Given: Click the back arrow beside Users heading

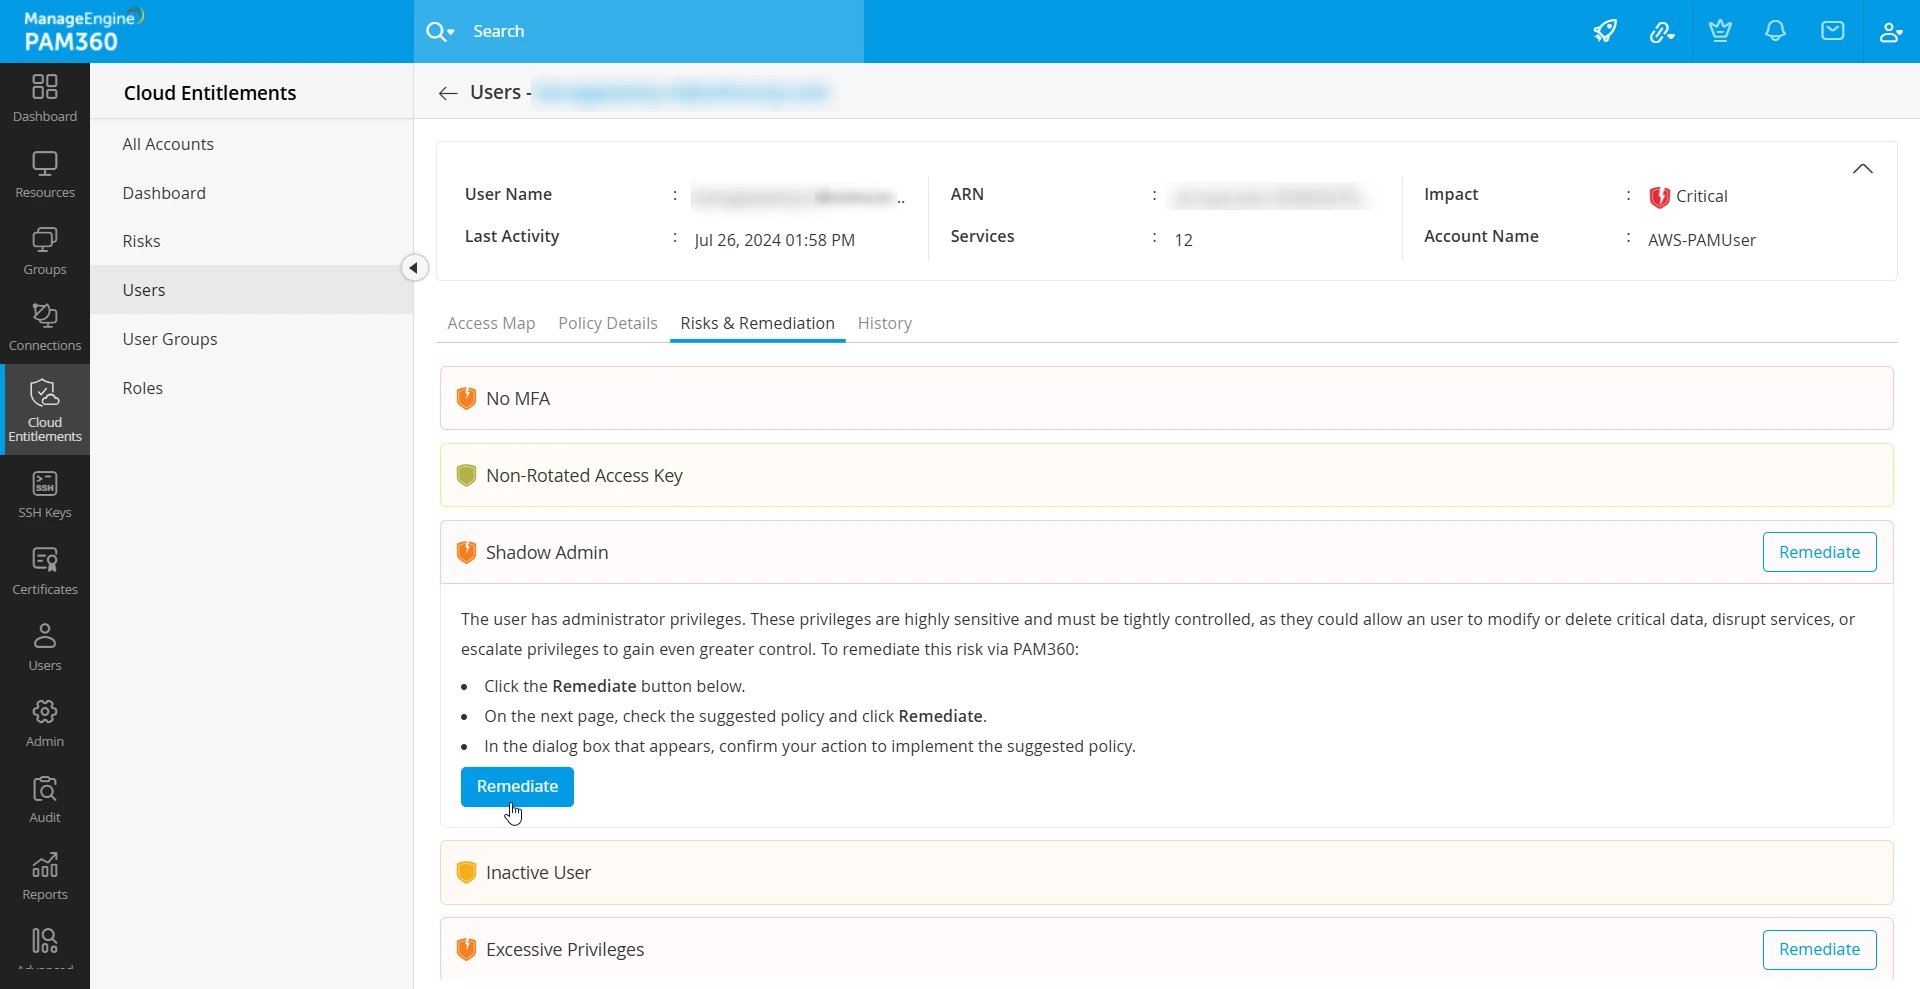Looking at the screenshot, I should point(448,93).
